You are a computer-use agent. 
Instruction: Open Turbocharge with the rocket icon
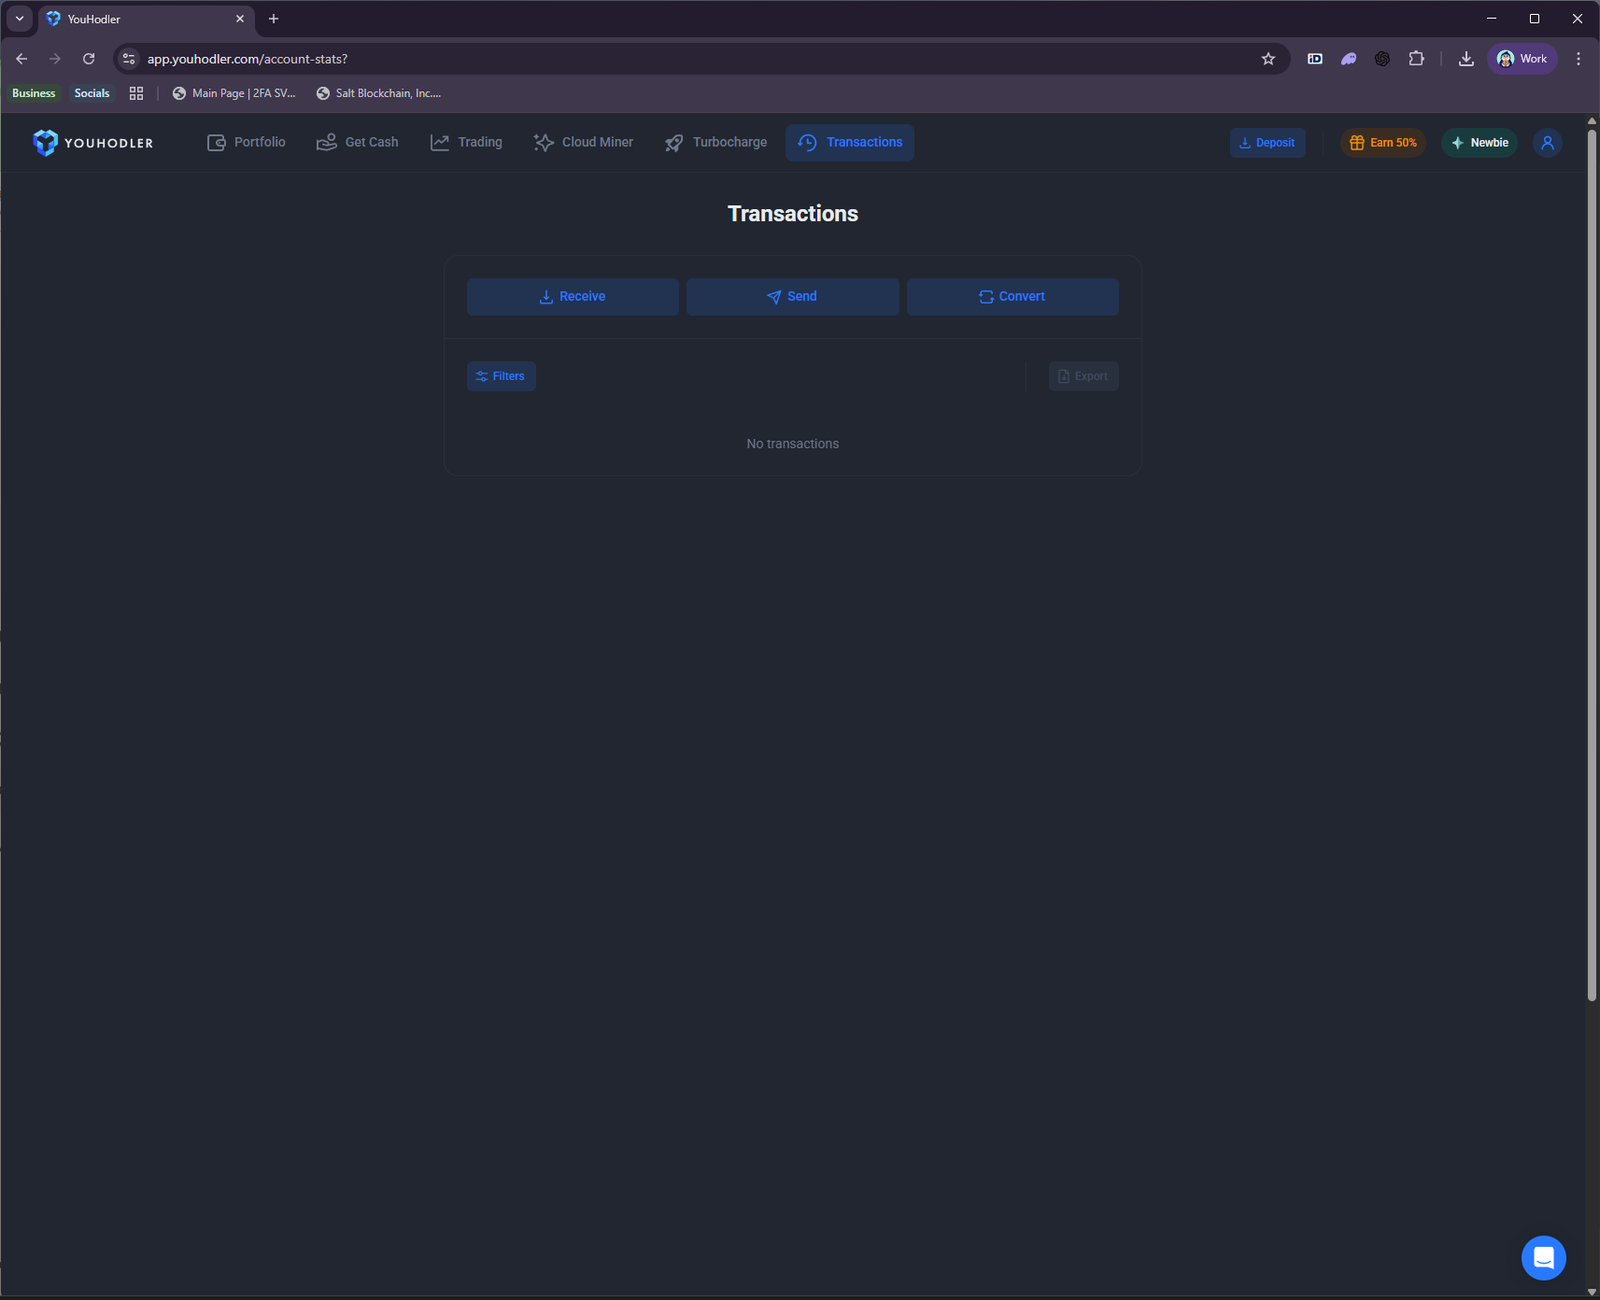click(673, 142)
